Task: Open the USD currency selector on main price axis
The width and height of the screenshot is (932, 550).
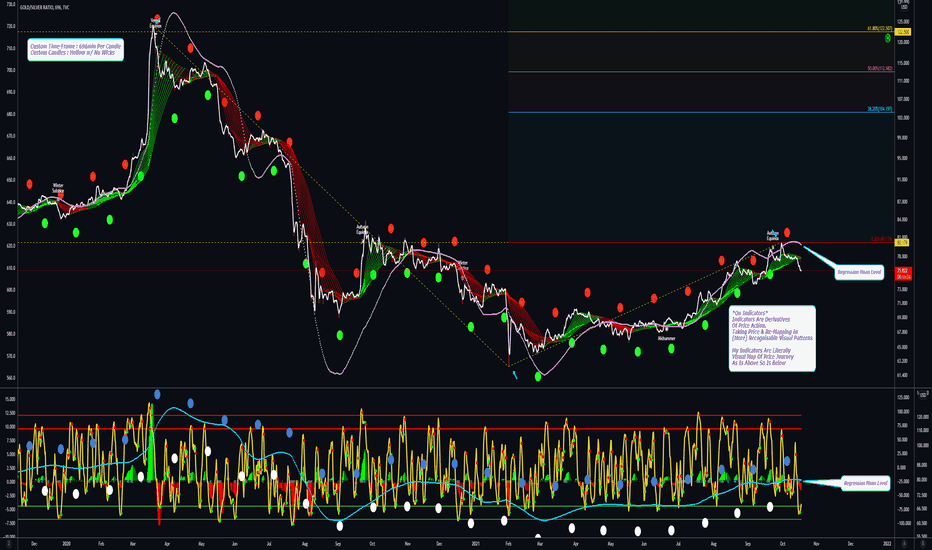Action: tap(903, 5)
